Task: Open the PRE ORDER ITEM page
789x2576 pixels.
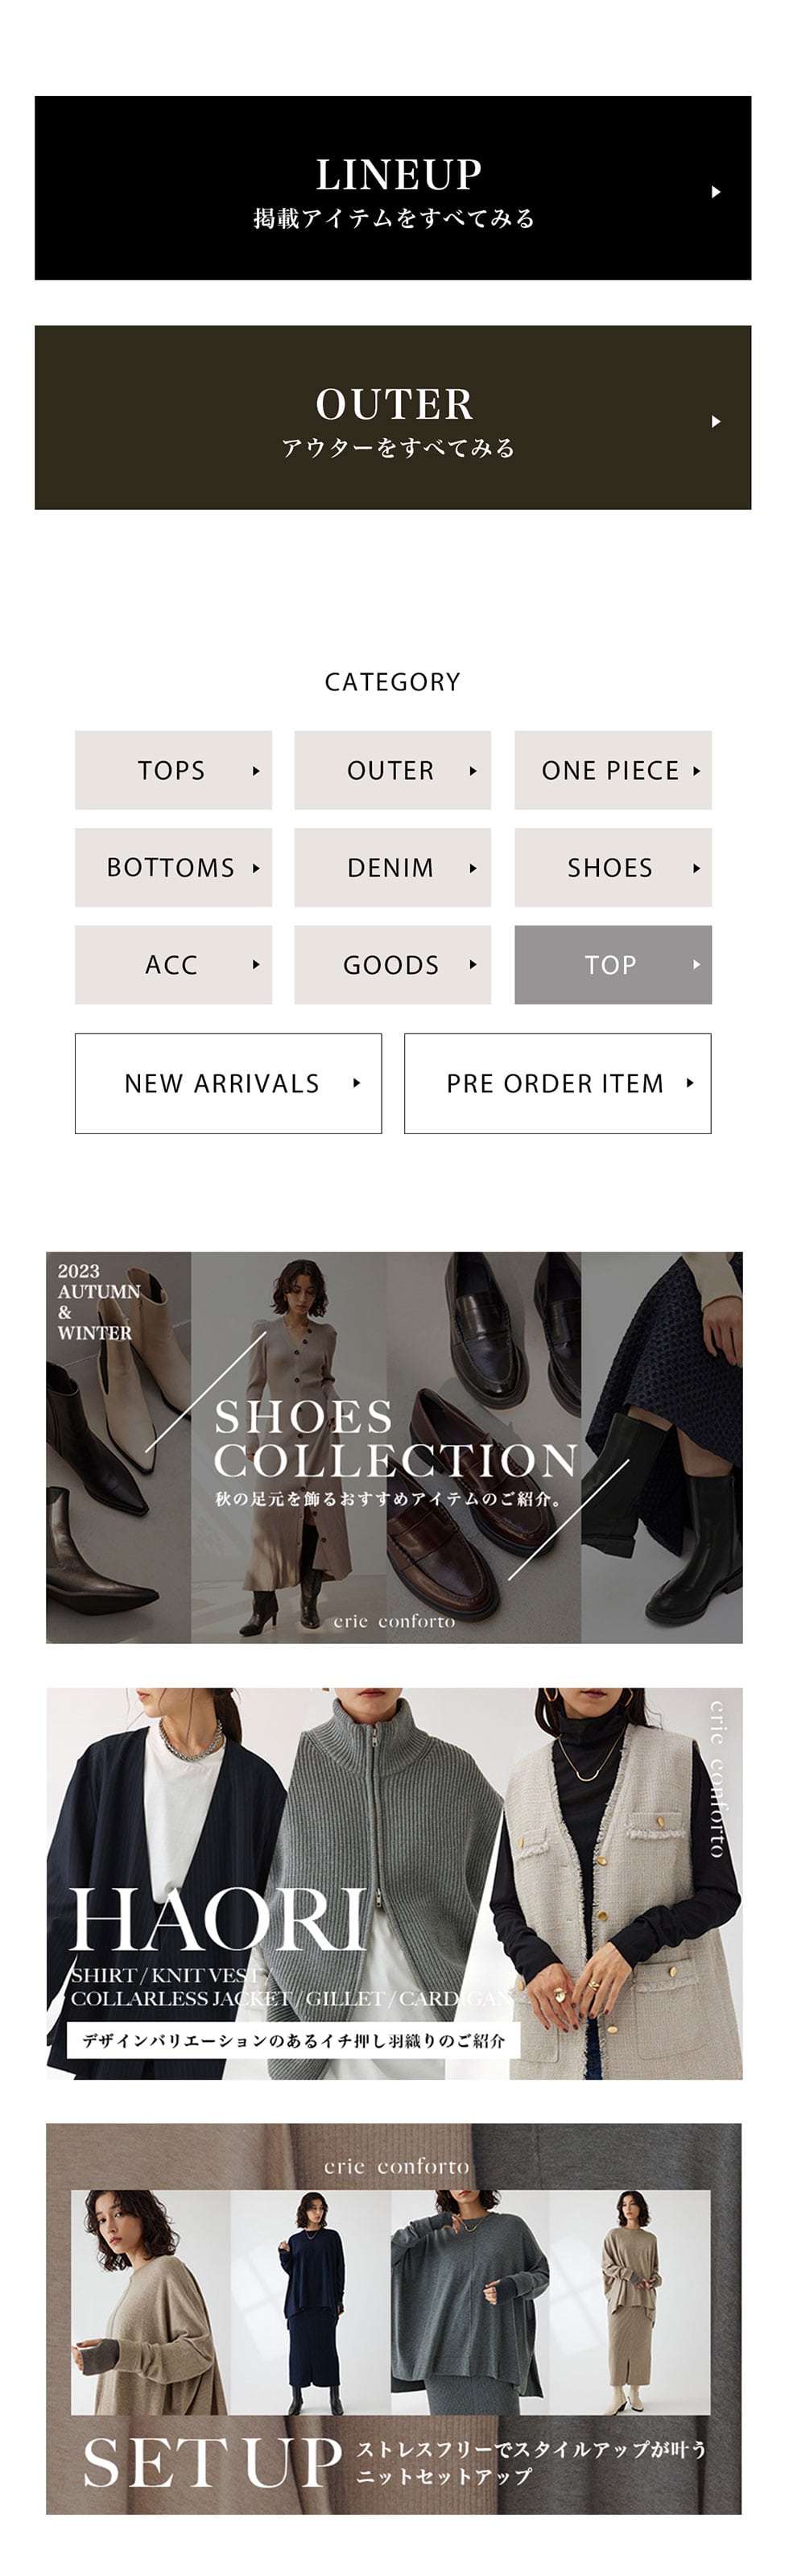Action: point(557,1083)
